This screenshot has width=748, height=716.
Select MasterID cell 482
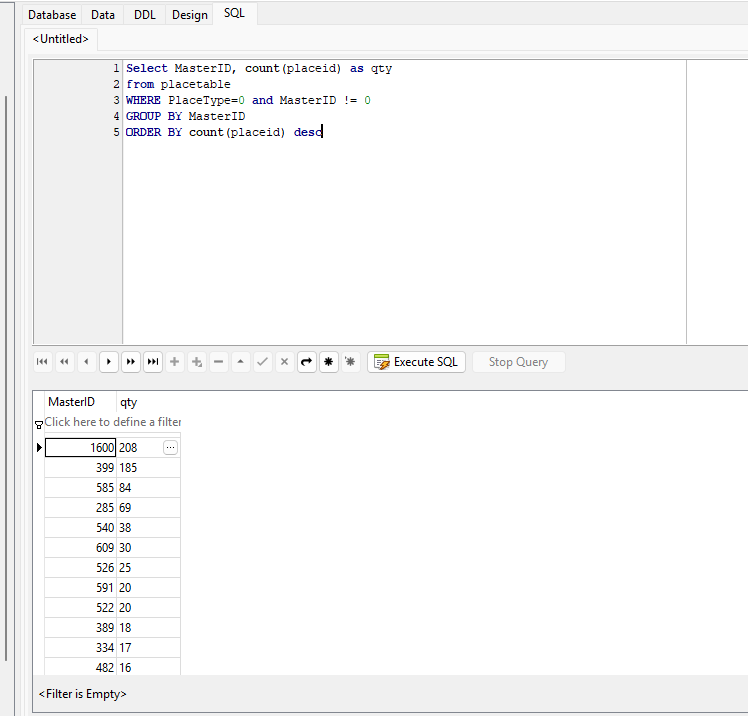[x=80, y=667]
